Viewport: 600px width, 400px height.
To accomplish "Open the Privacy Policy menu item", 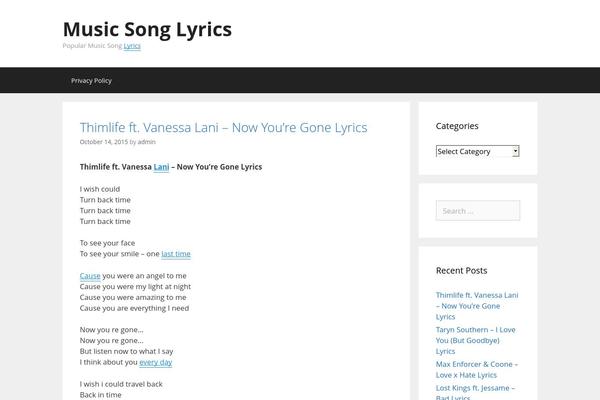I will (x=91, y=80).
